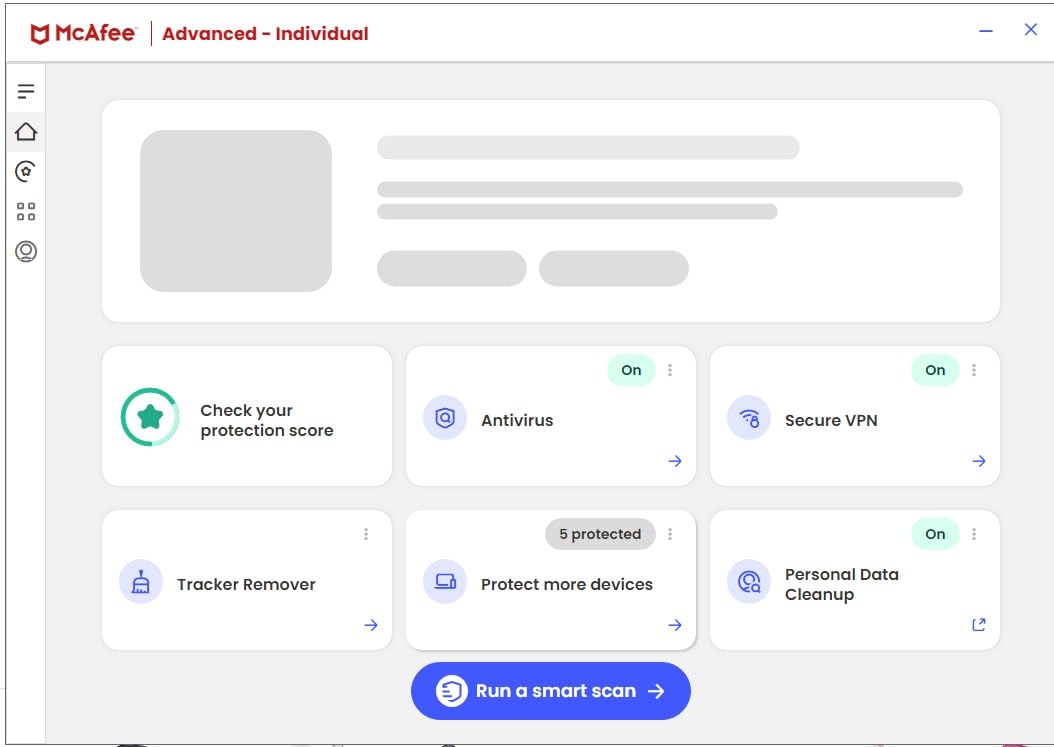
Task: Toggle Antivirus off using its On switch
Action: point(631,370)
